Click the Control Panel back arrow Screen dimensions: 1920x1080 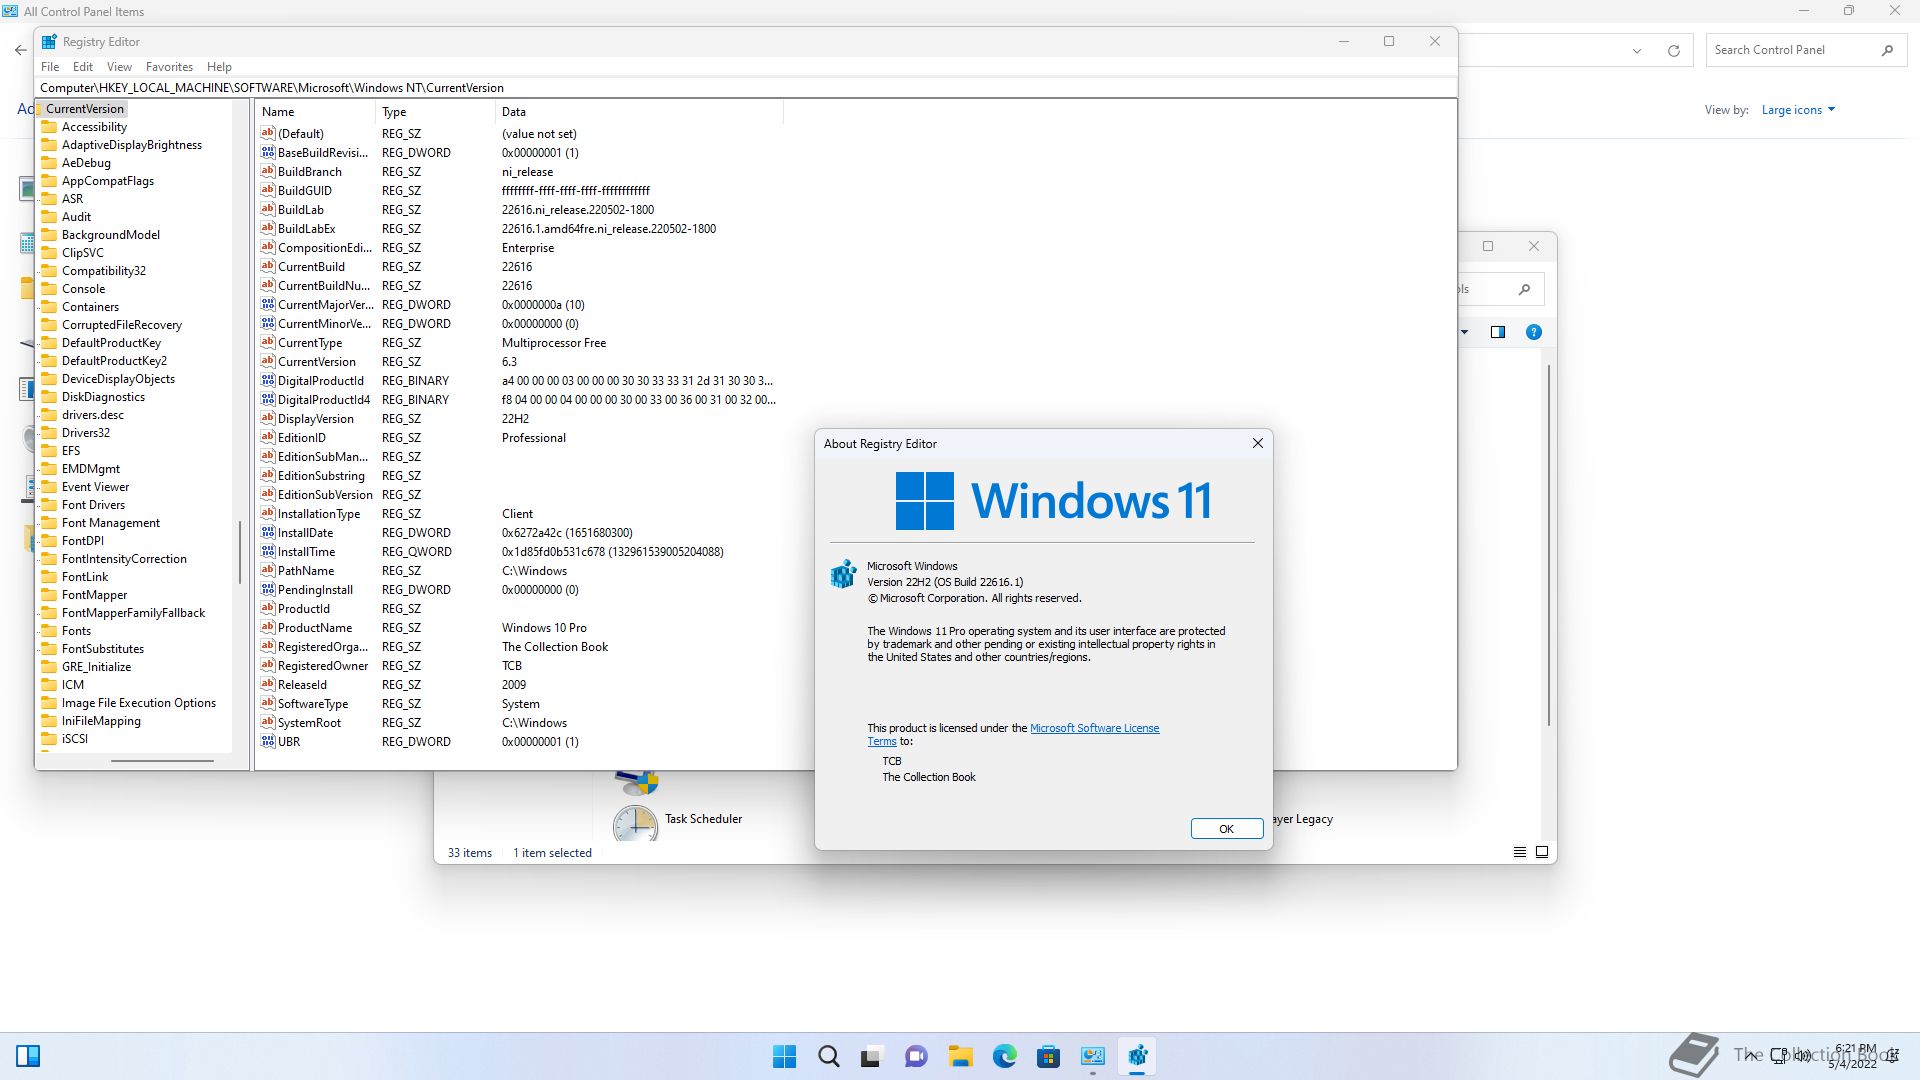coord(21,50)
